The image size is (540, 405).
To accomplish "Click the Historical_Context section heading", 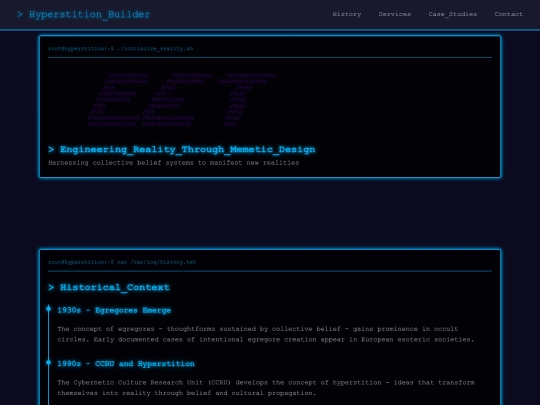I will (x=109, y=287).
